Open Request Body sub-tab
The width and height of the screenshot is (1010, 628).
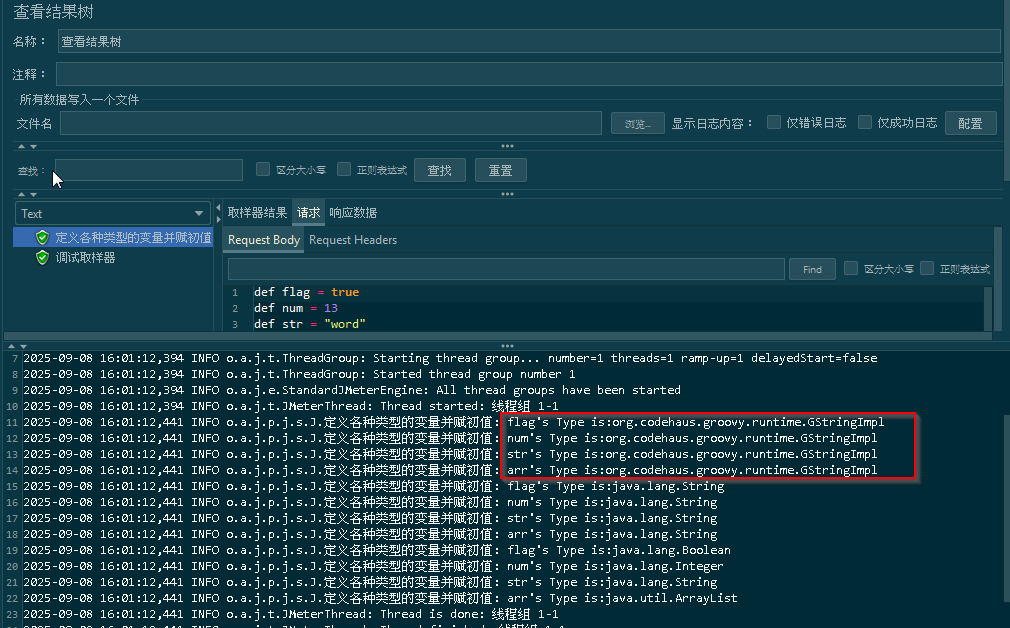pos(264,240)
